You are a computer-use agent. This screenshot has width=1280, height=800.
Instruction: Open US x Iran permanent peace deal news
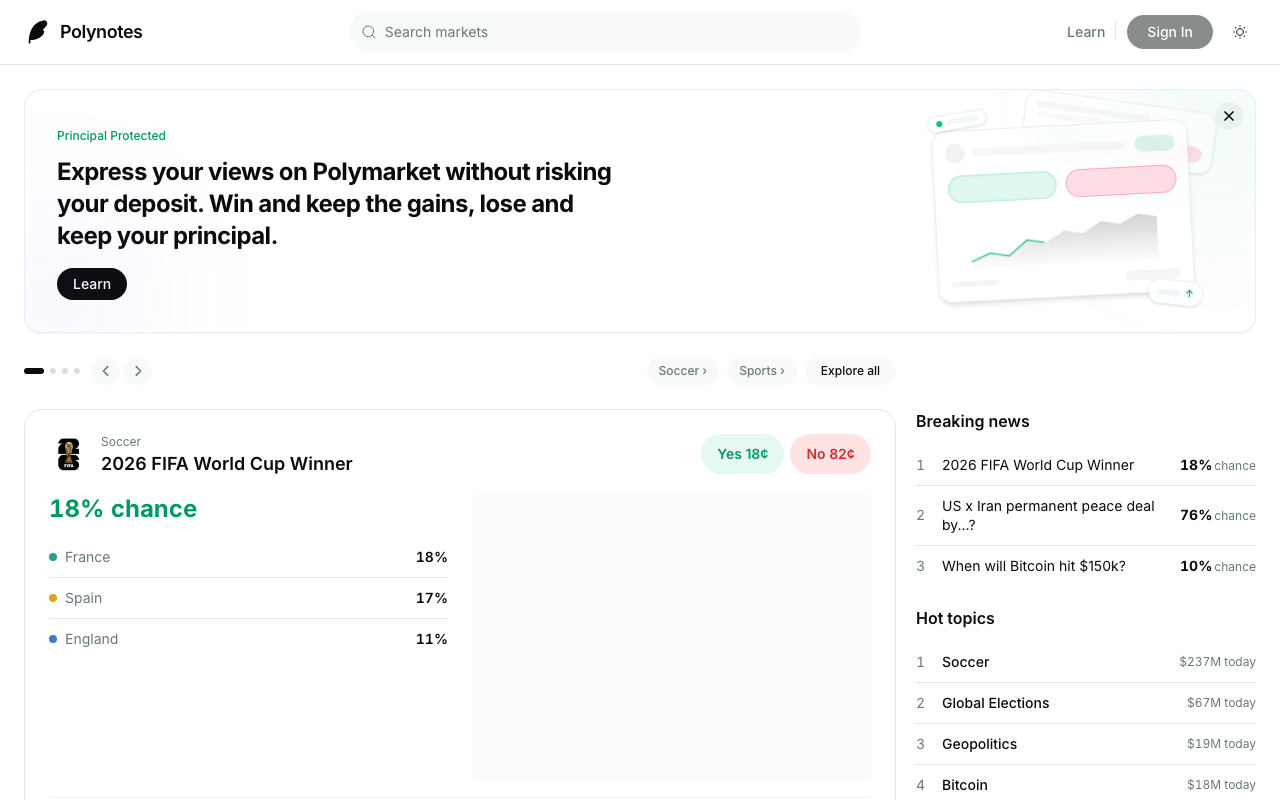tap(1086, 515)
